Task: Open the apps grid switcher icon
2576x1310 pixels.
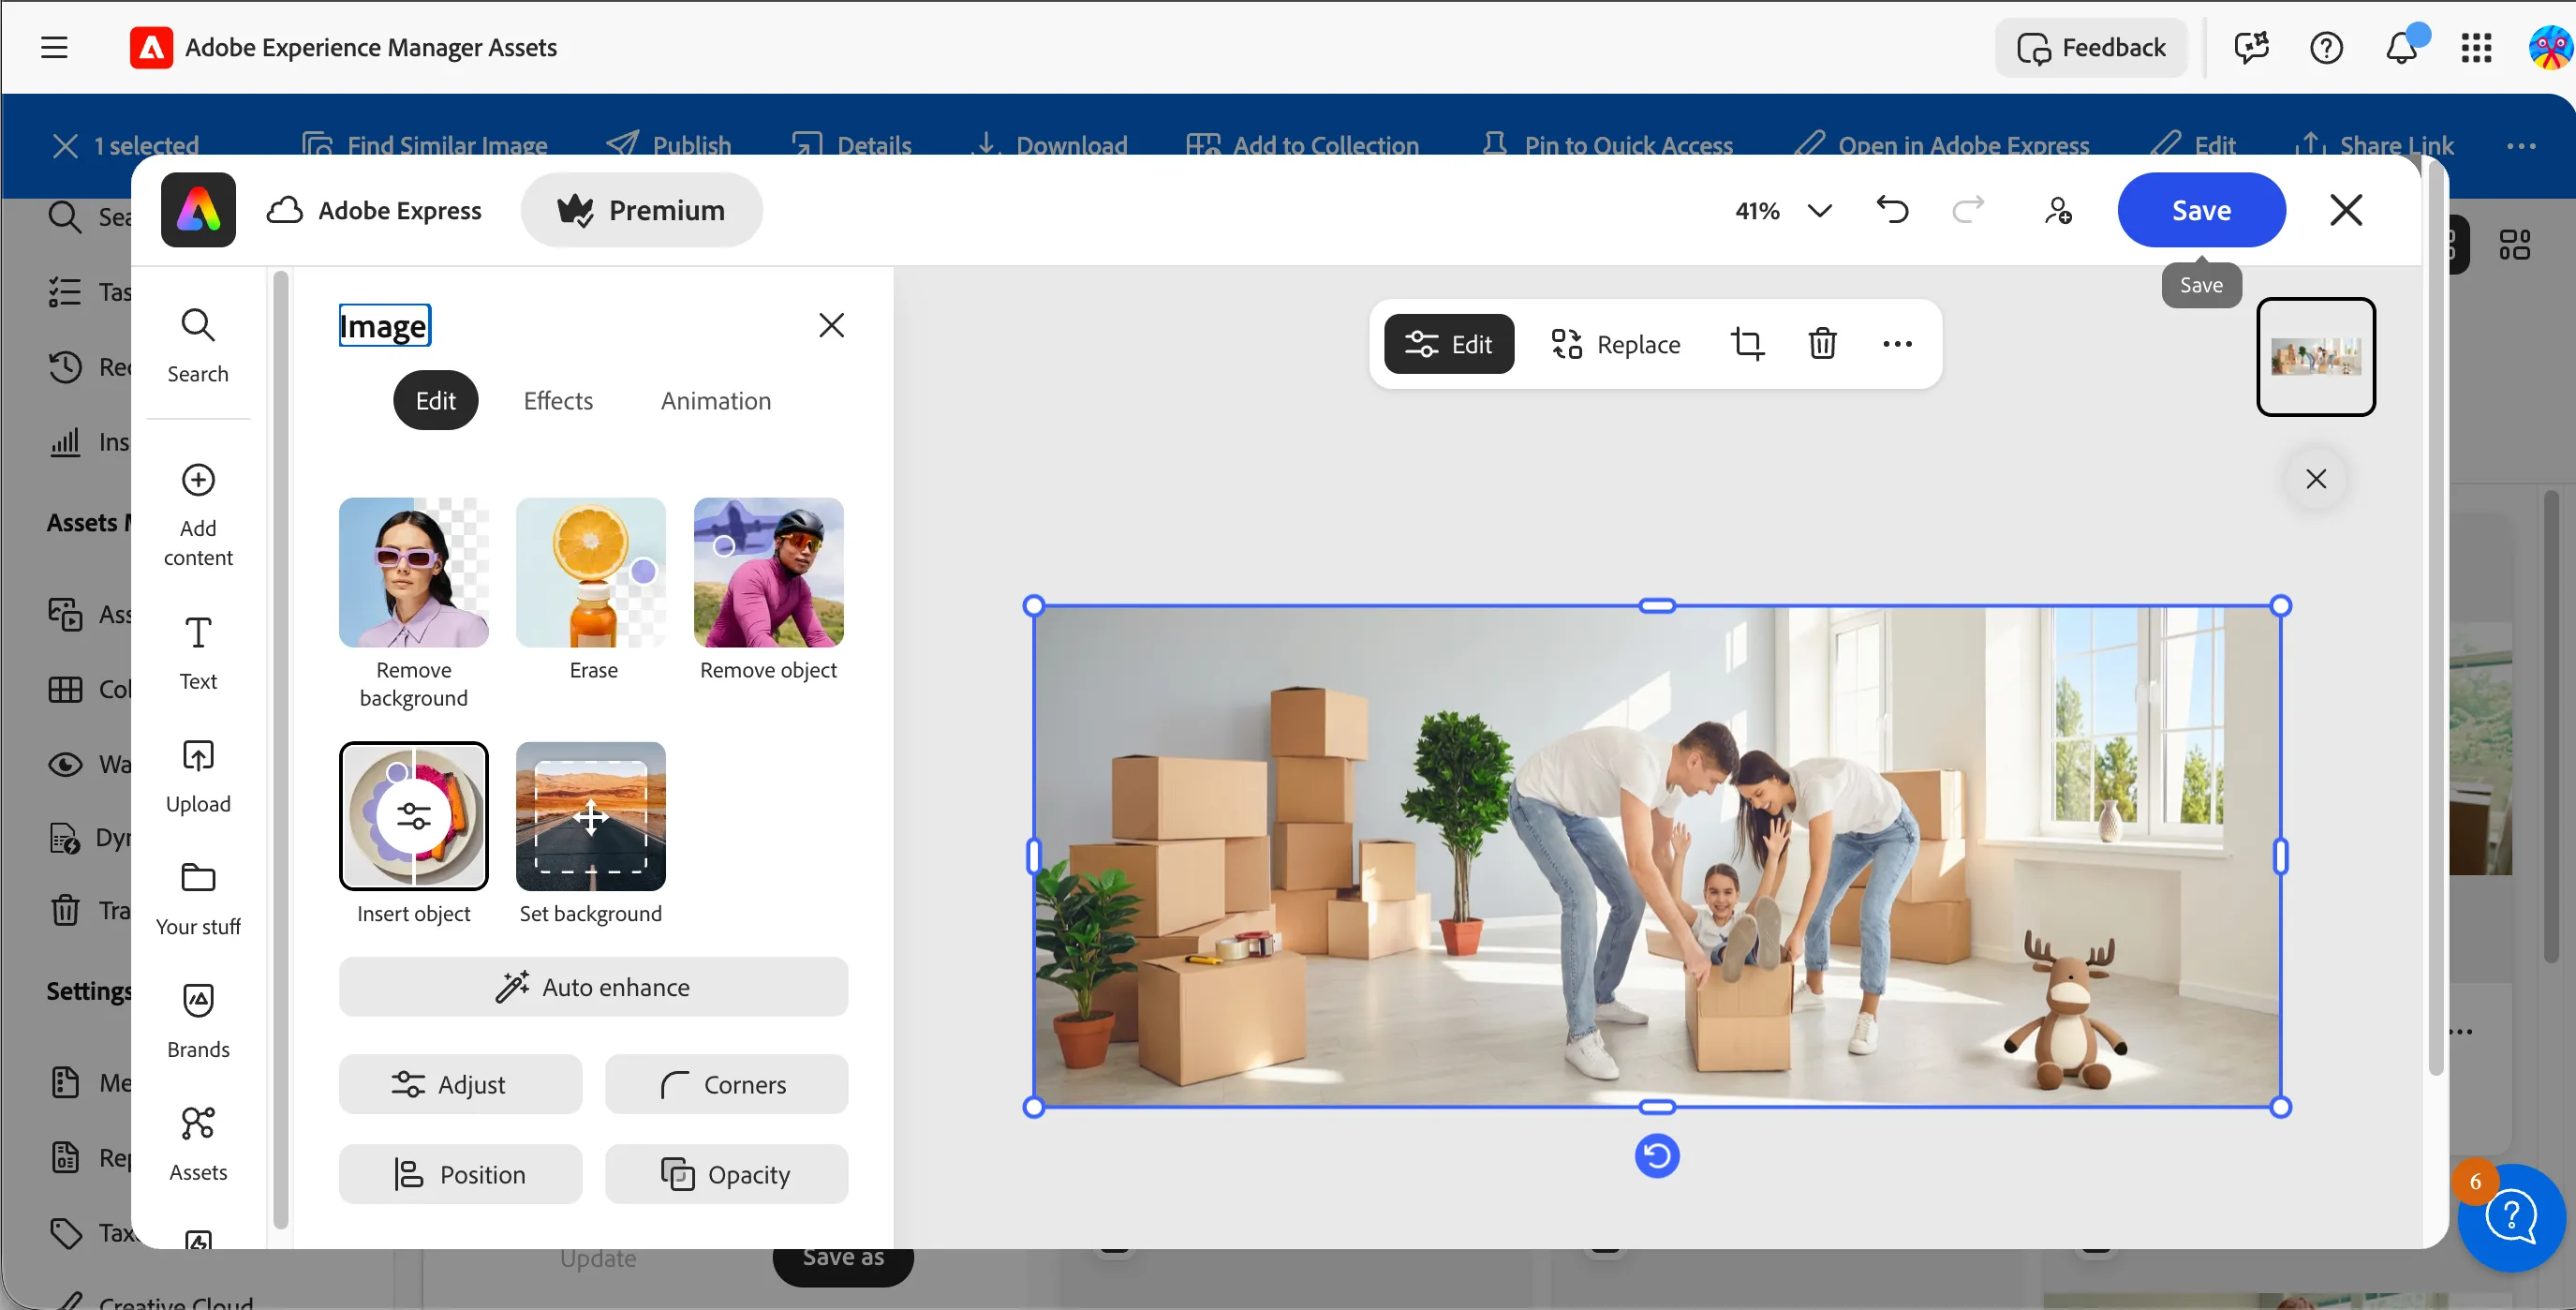Action: pyautogui.click(x=2476, y=47)
